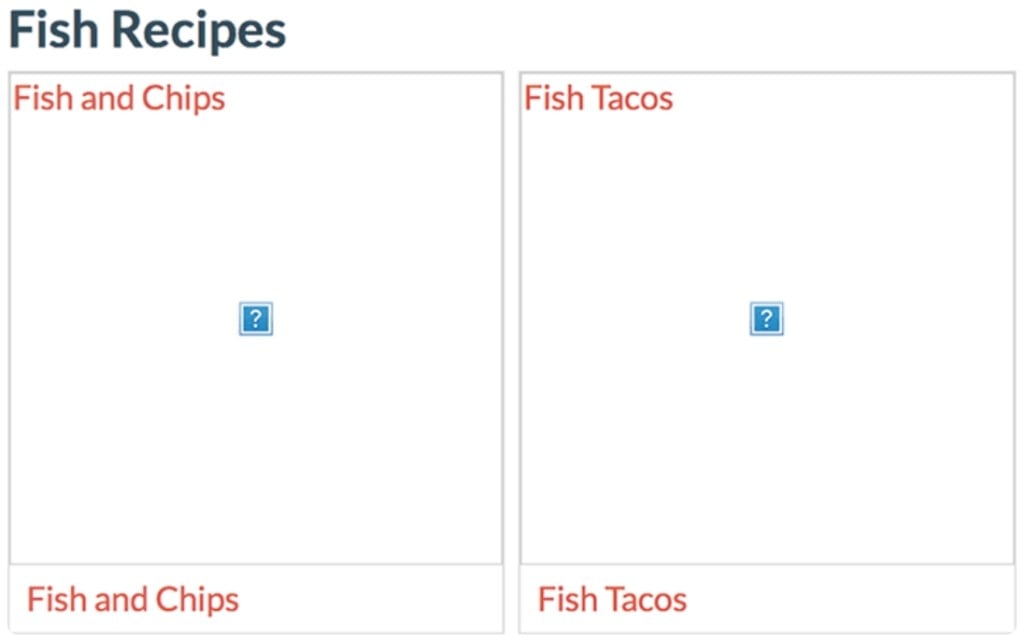This screenshot has width=1024, height=640.
Task: Click the word Recipes in the heading
Action: point(199,30)
